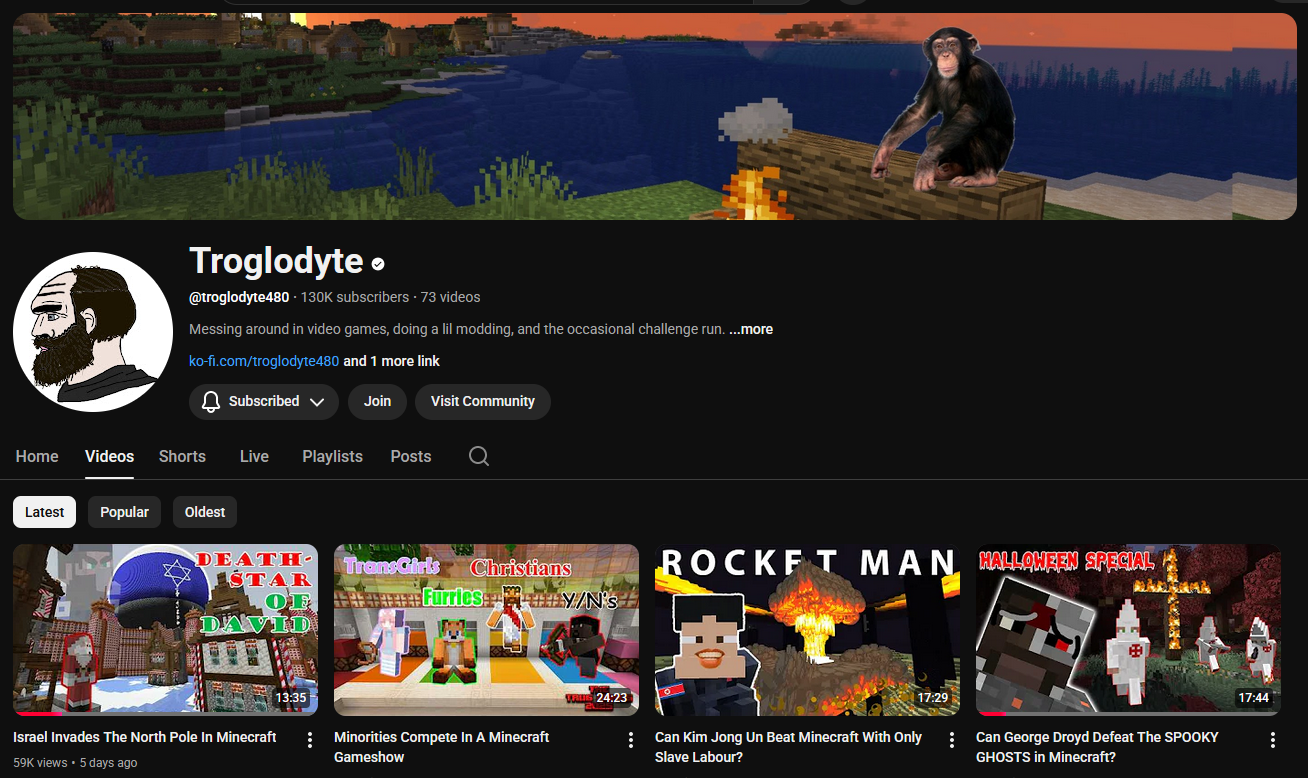Open the Troglodyte channel avatar image
Screen dimensions: 1308x778
pos(93,332)
